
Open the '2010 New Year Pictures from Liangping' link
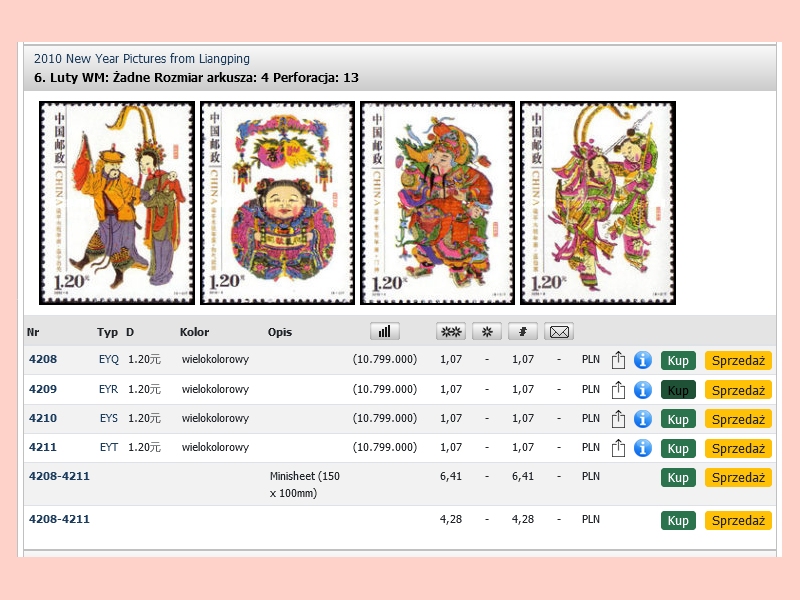point(142,59)
